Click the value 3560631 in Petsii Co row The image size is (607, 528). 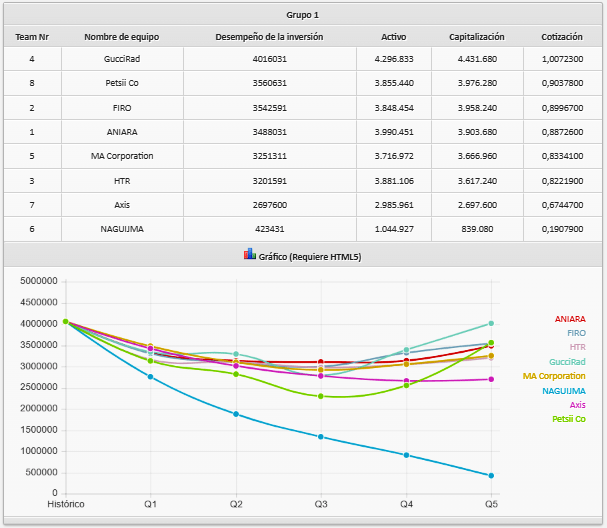(x=270, y=83)
